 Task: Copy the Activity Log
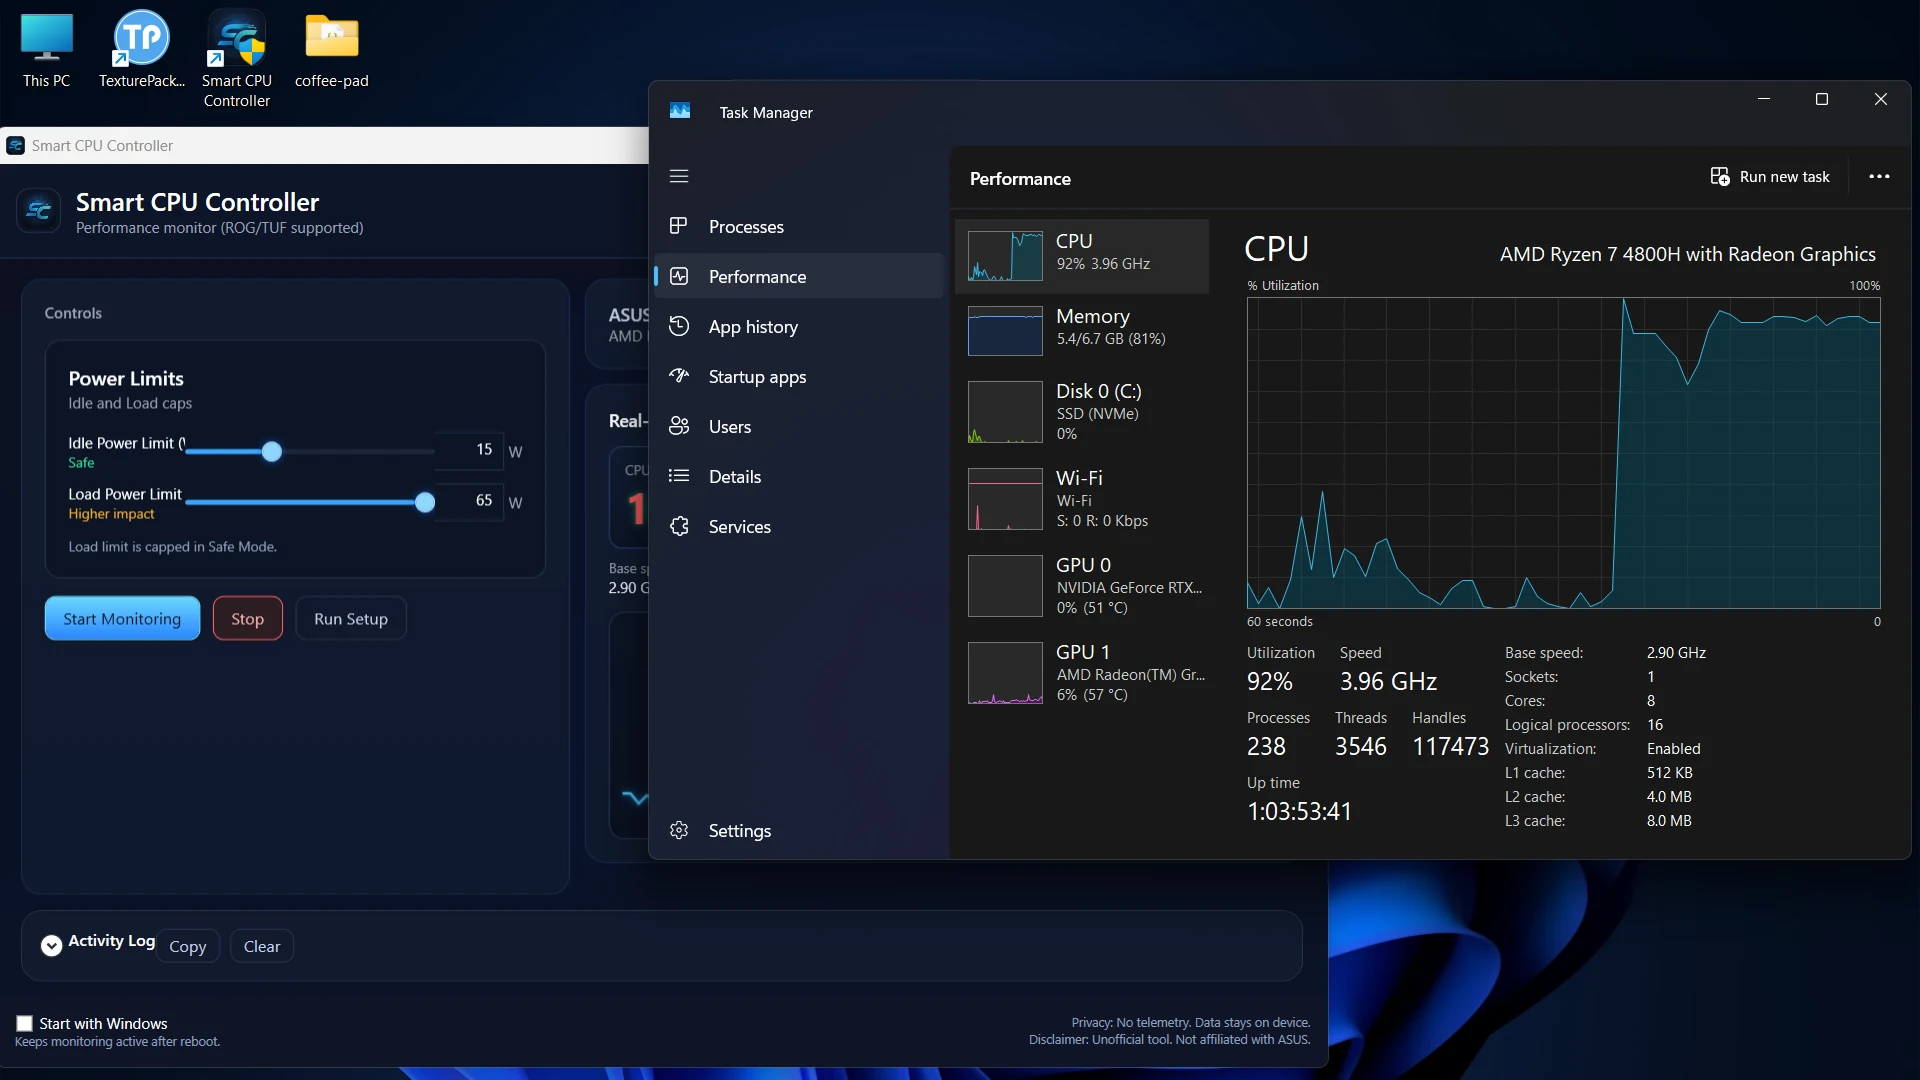pyautogui.click(x=188, y=947)
